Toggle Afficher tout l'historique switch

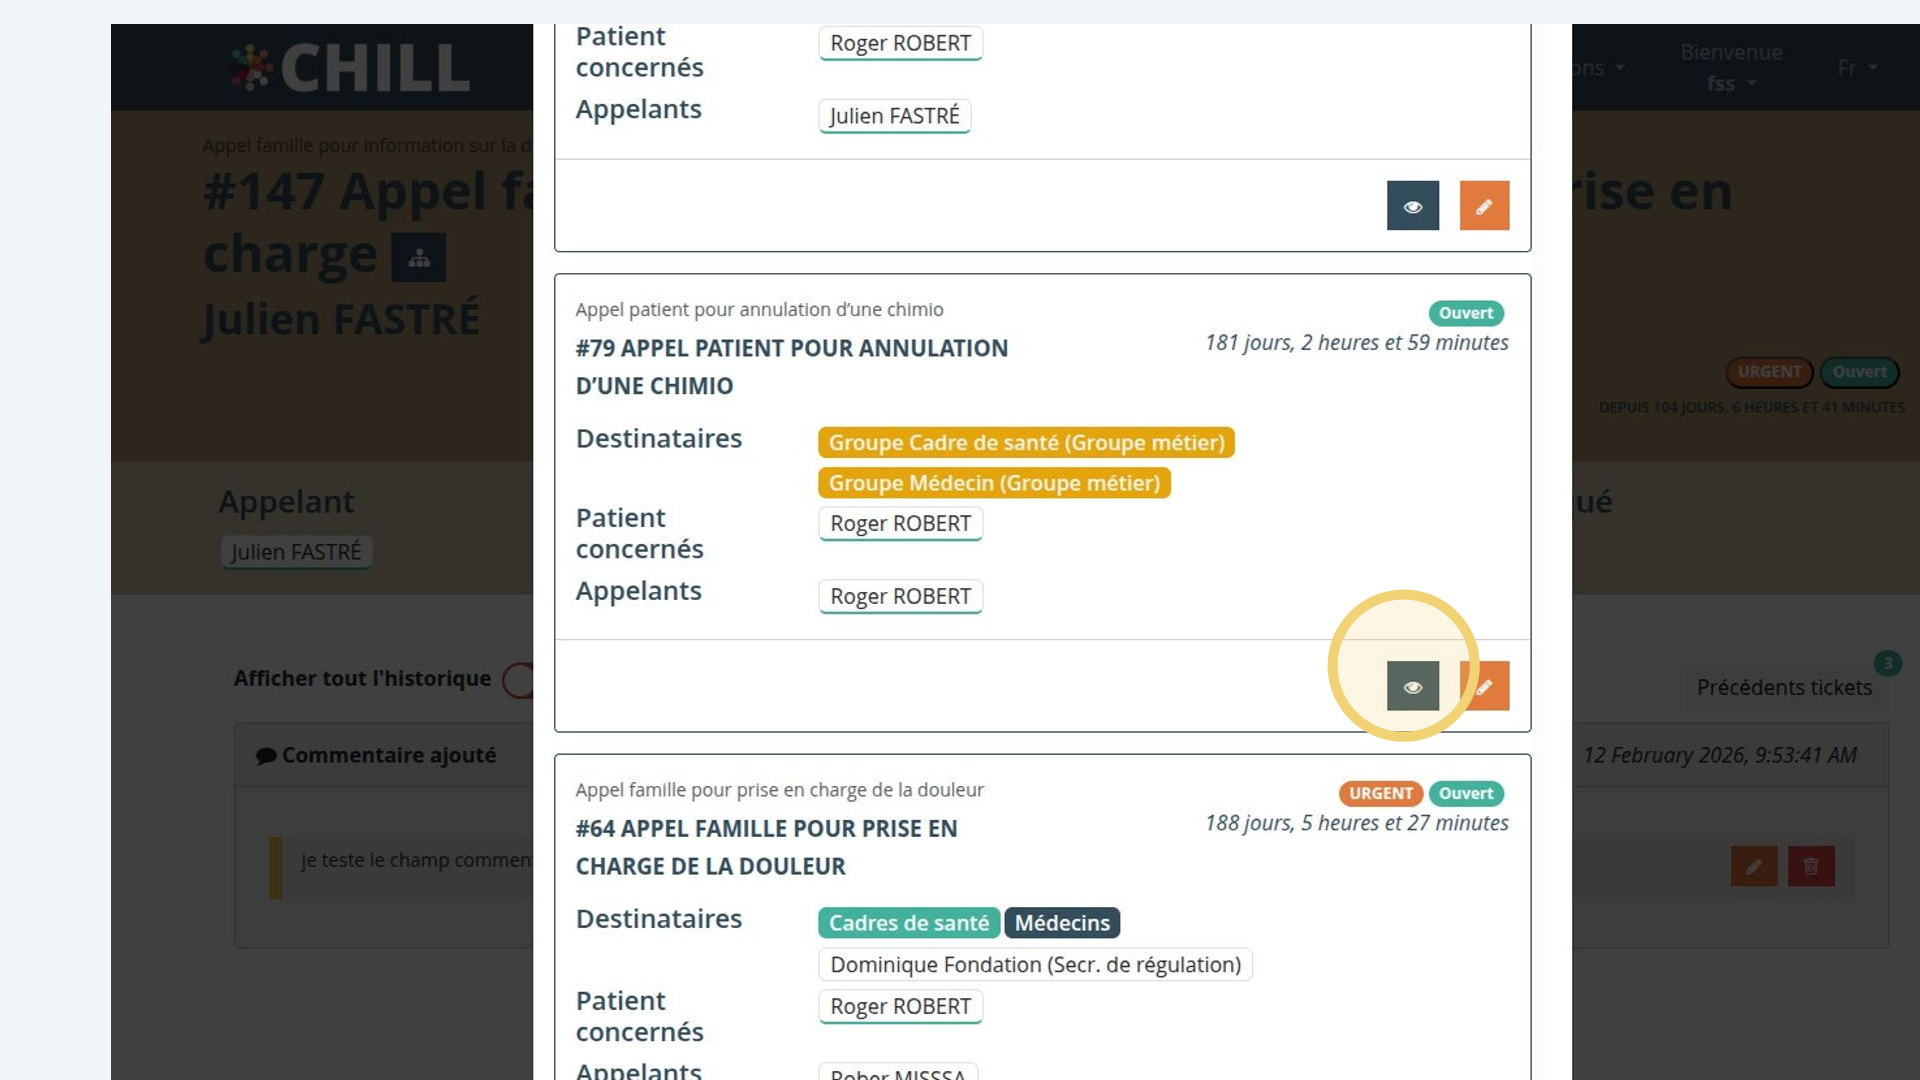(x=519, y=680)
